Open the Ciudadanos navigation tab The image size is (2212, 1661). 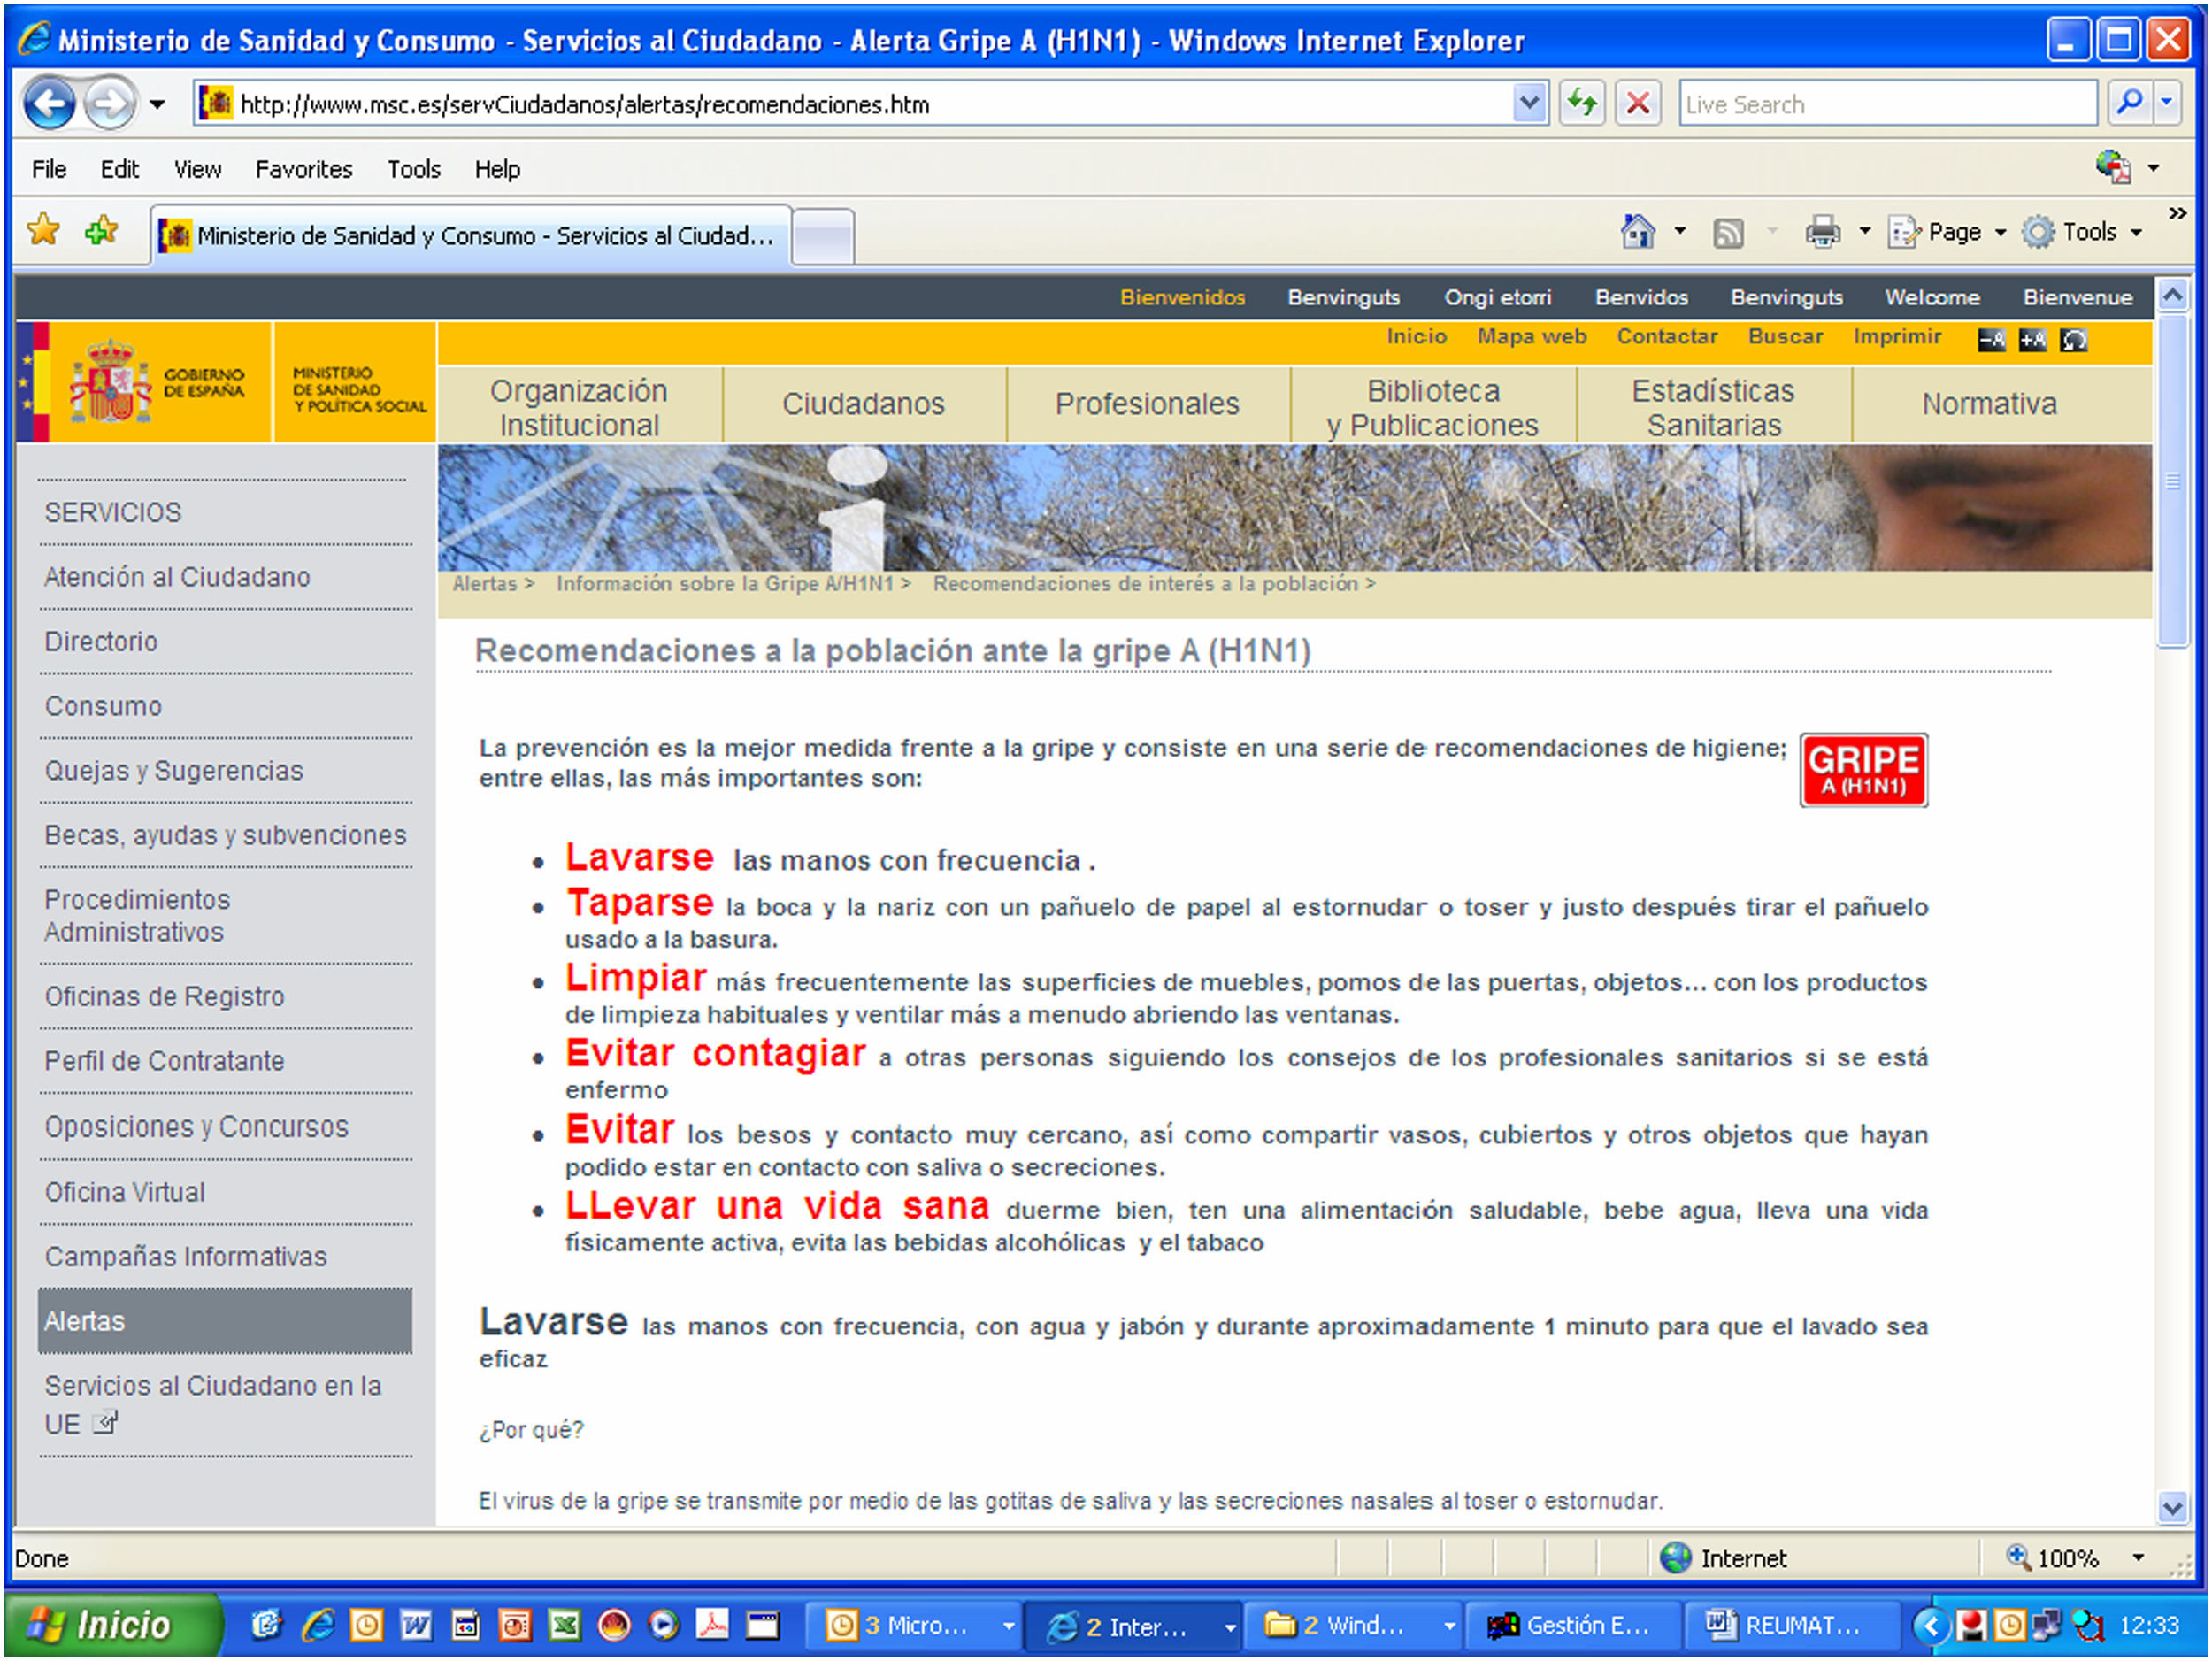click(863, 404)
